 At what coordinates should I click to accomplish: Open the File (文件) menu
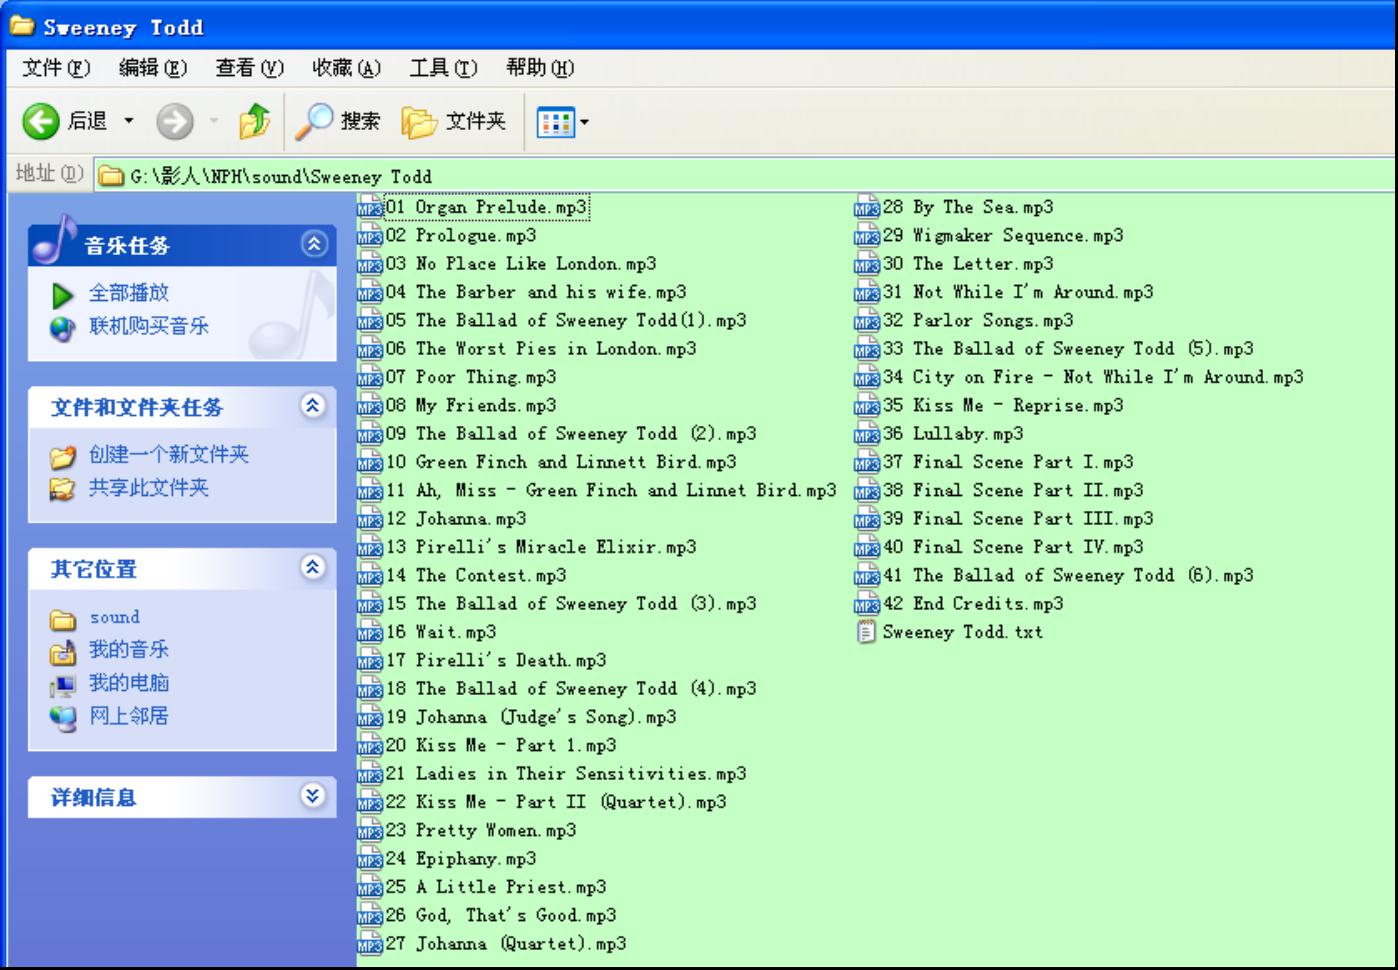coord(56,68)
